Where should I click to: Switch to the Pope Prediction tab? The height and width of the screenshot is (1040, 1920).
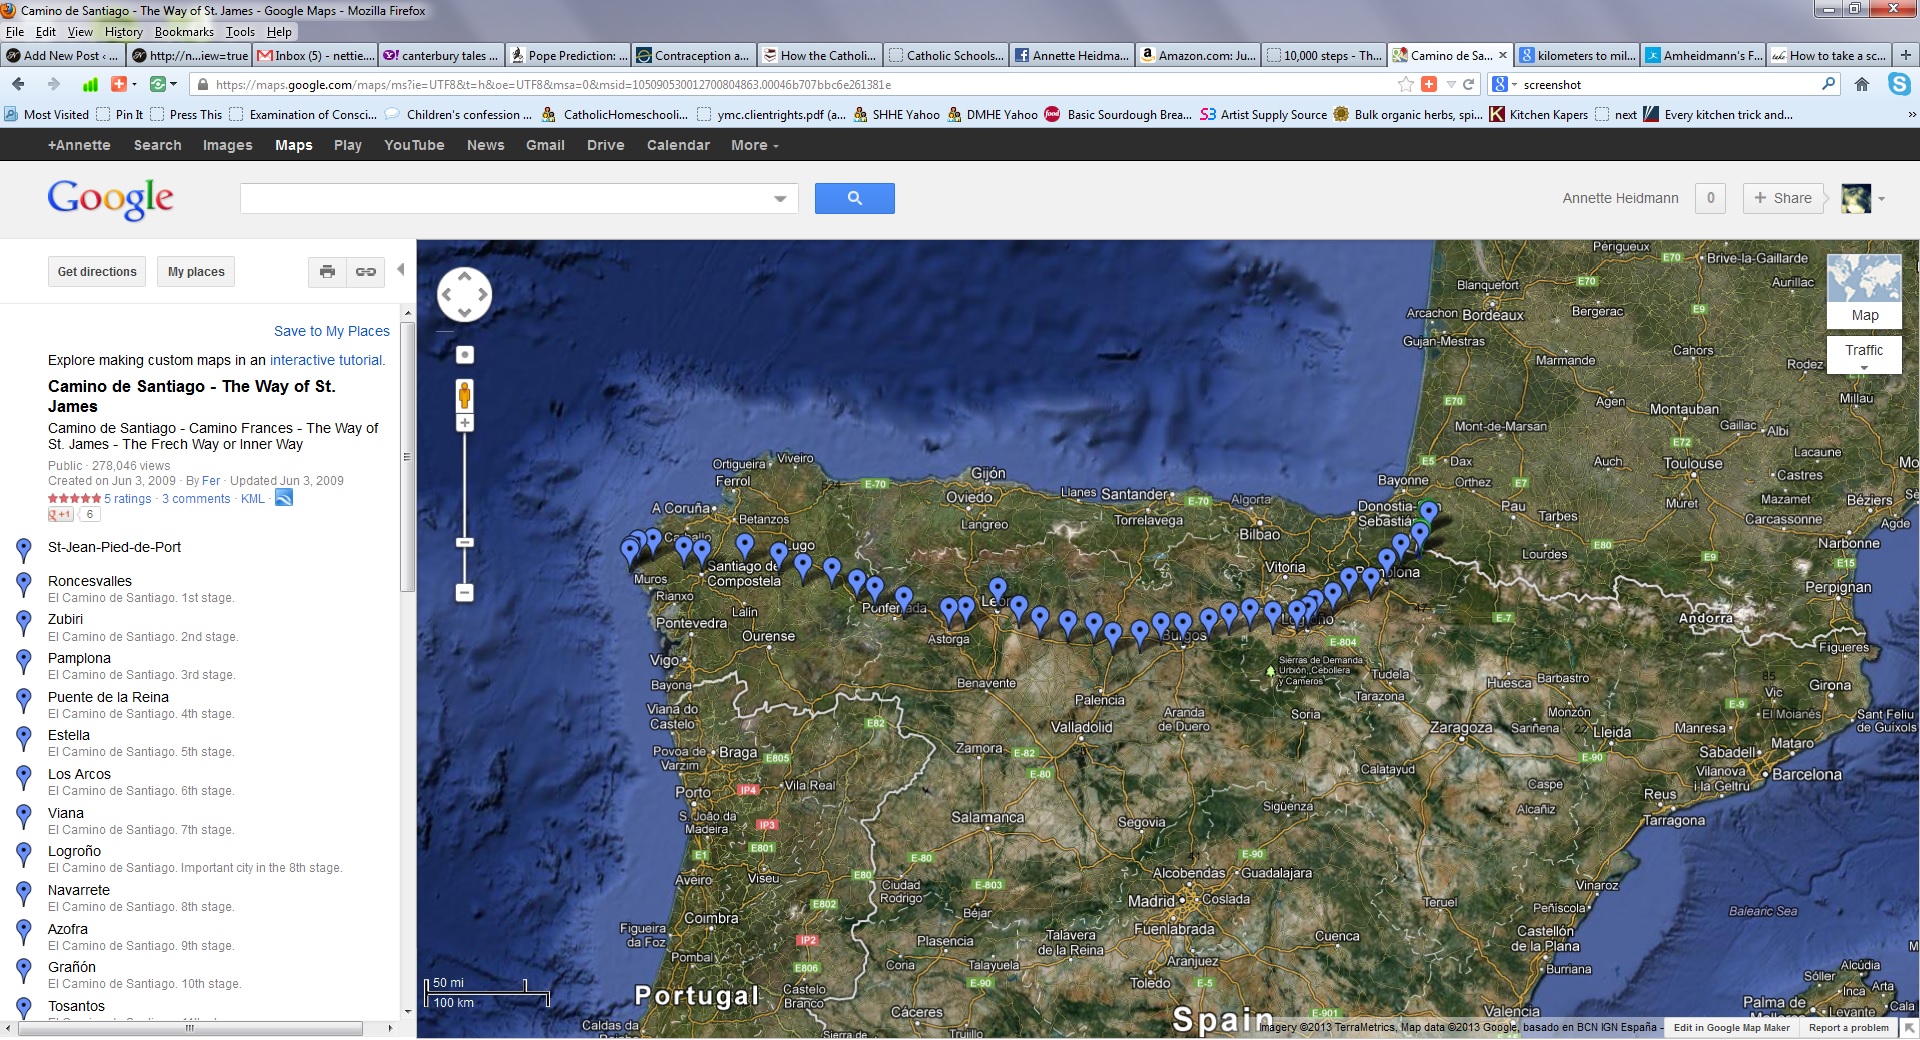pyautogui.click(x=568, y=55)
